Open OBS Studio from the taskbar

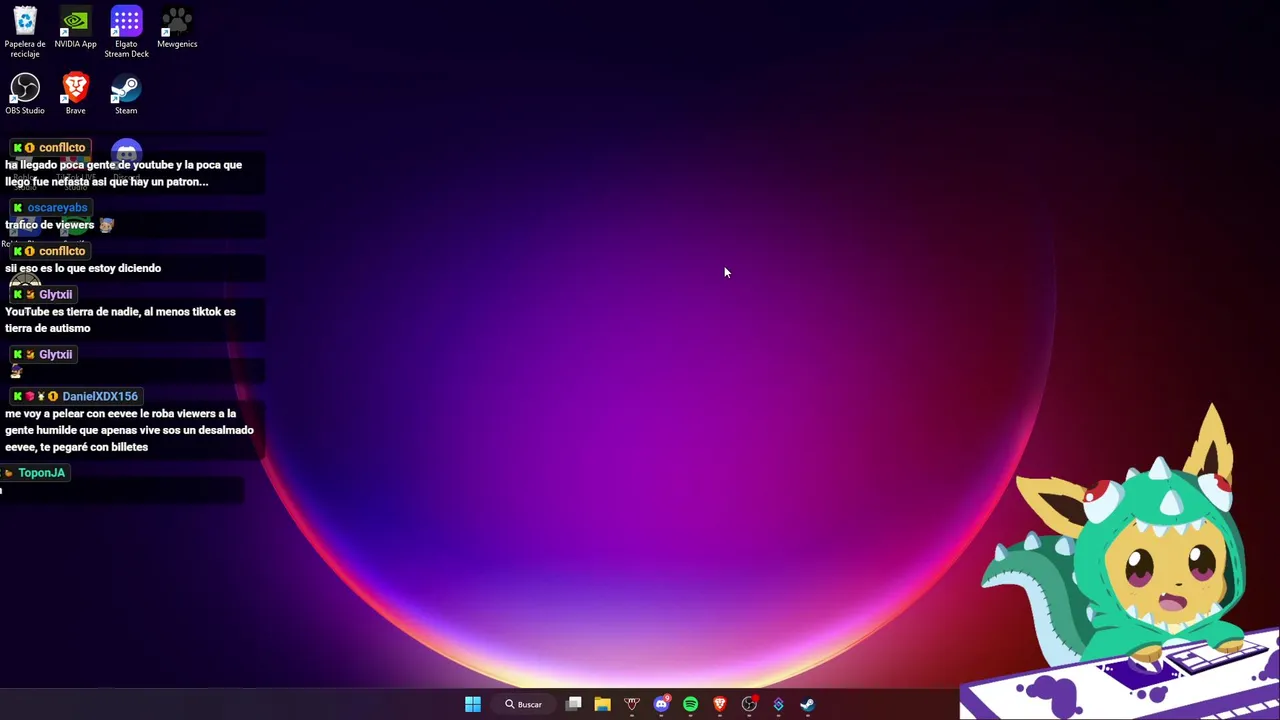pos(749,704)
